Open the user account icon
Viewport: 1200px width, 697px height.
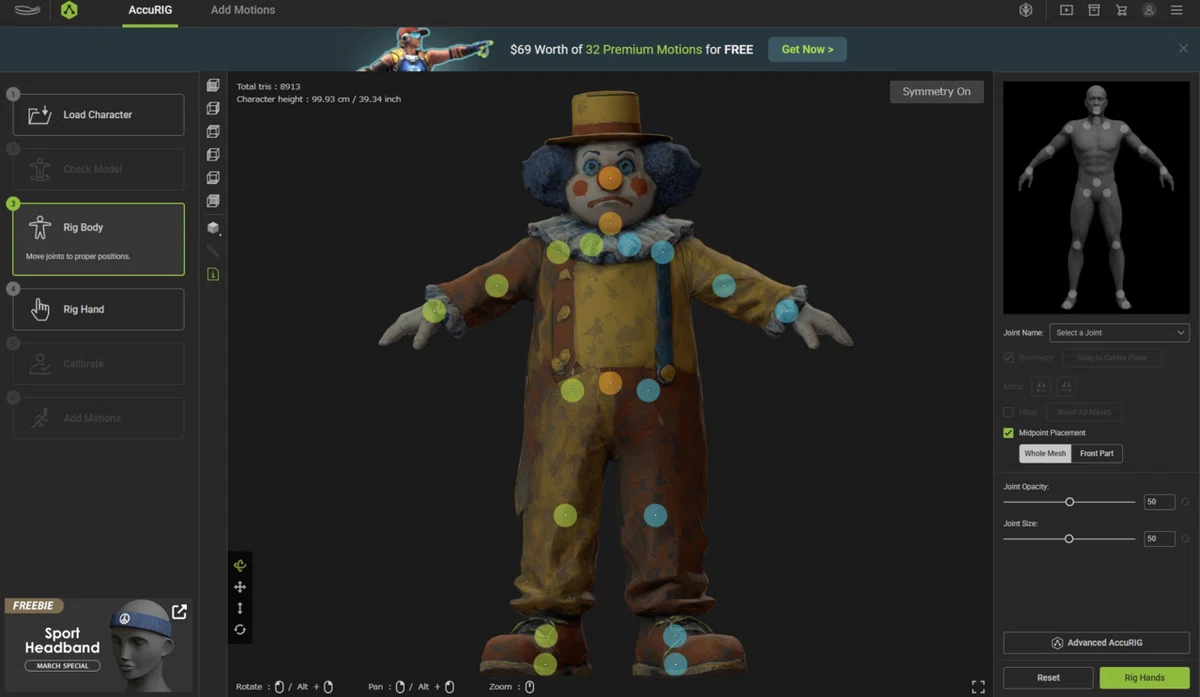click(1149, 10)
